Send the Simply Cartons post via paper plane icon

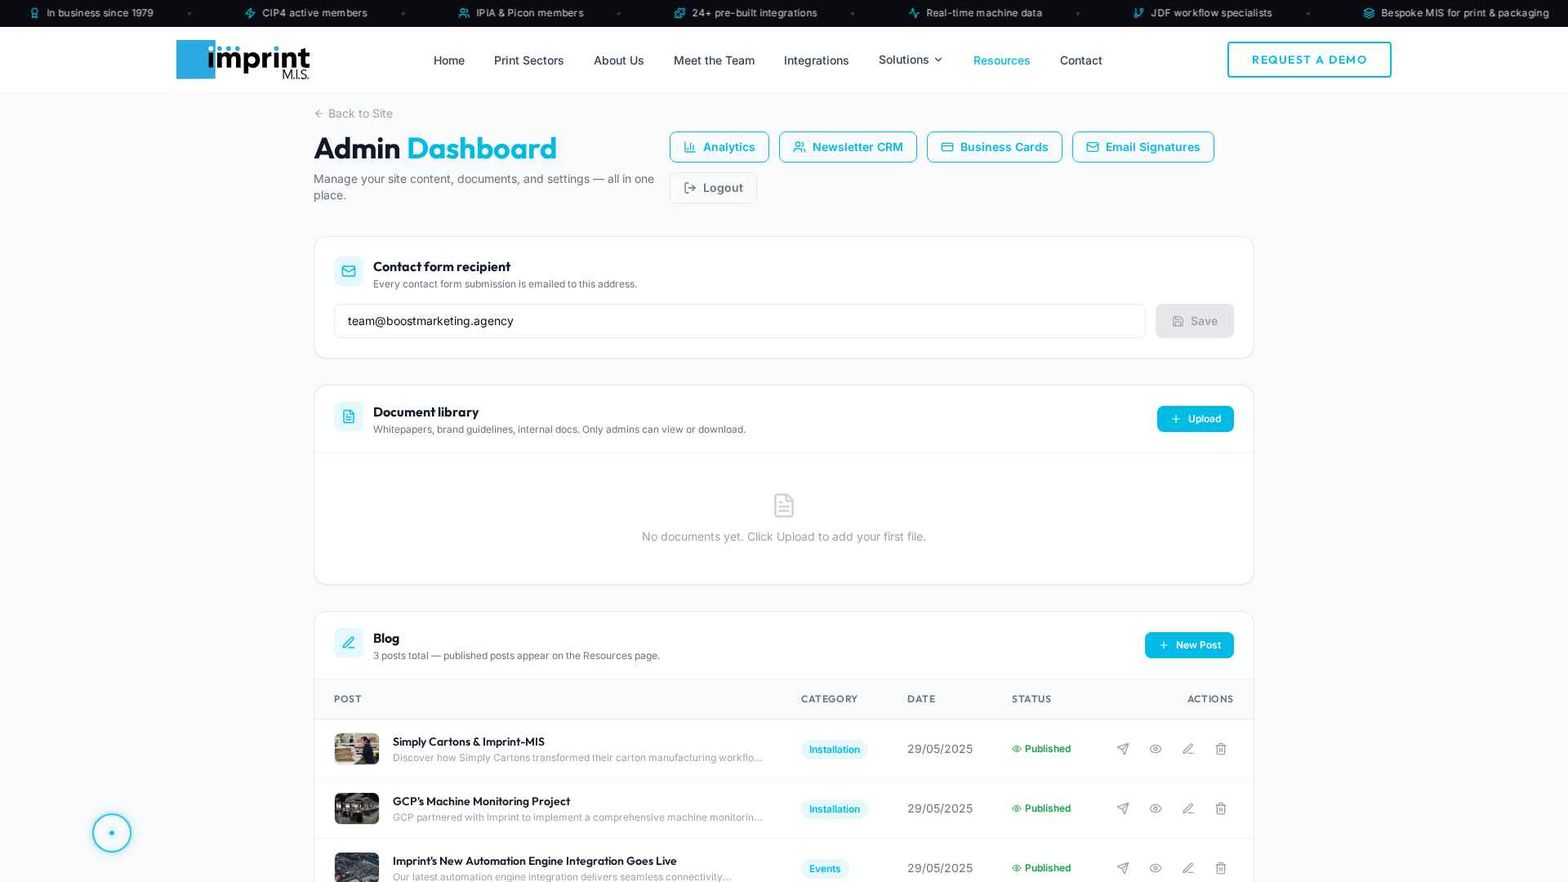coord(1123,749)
